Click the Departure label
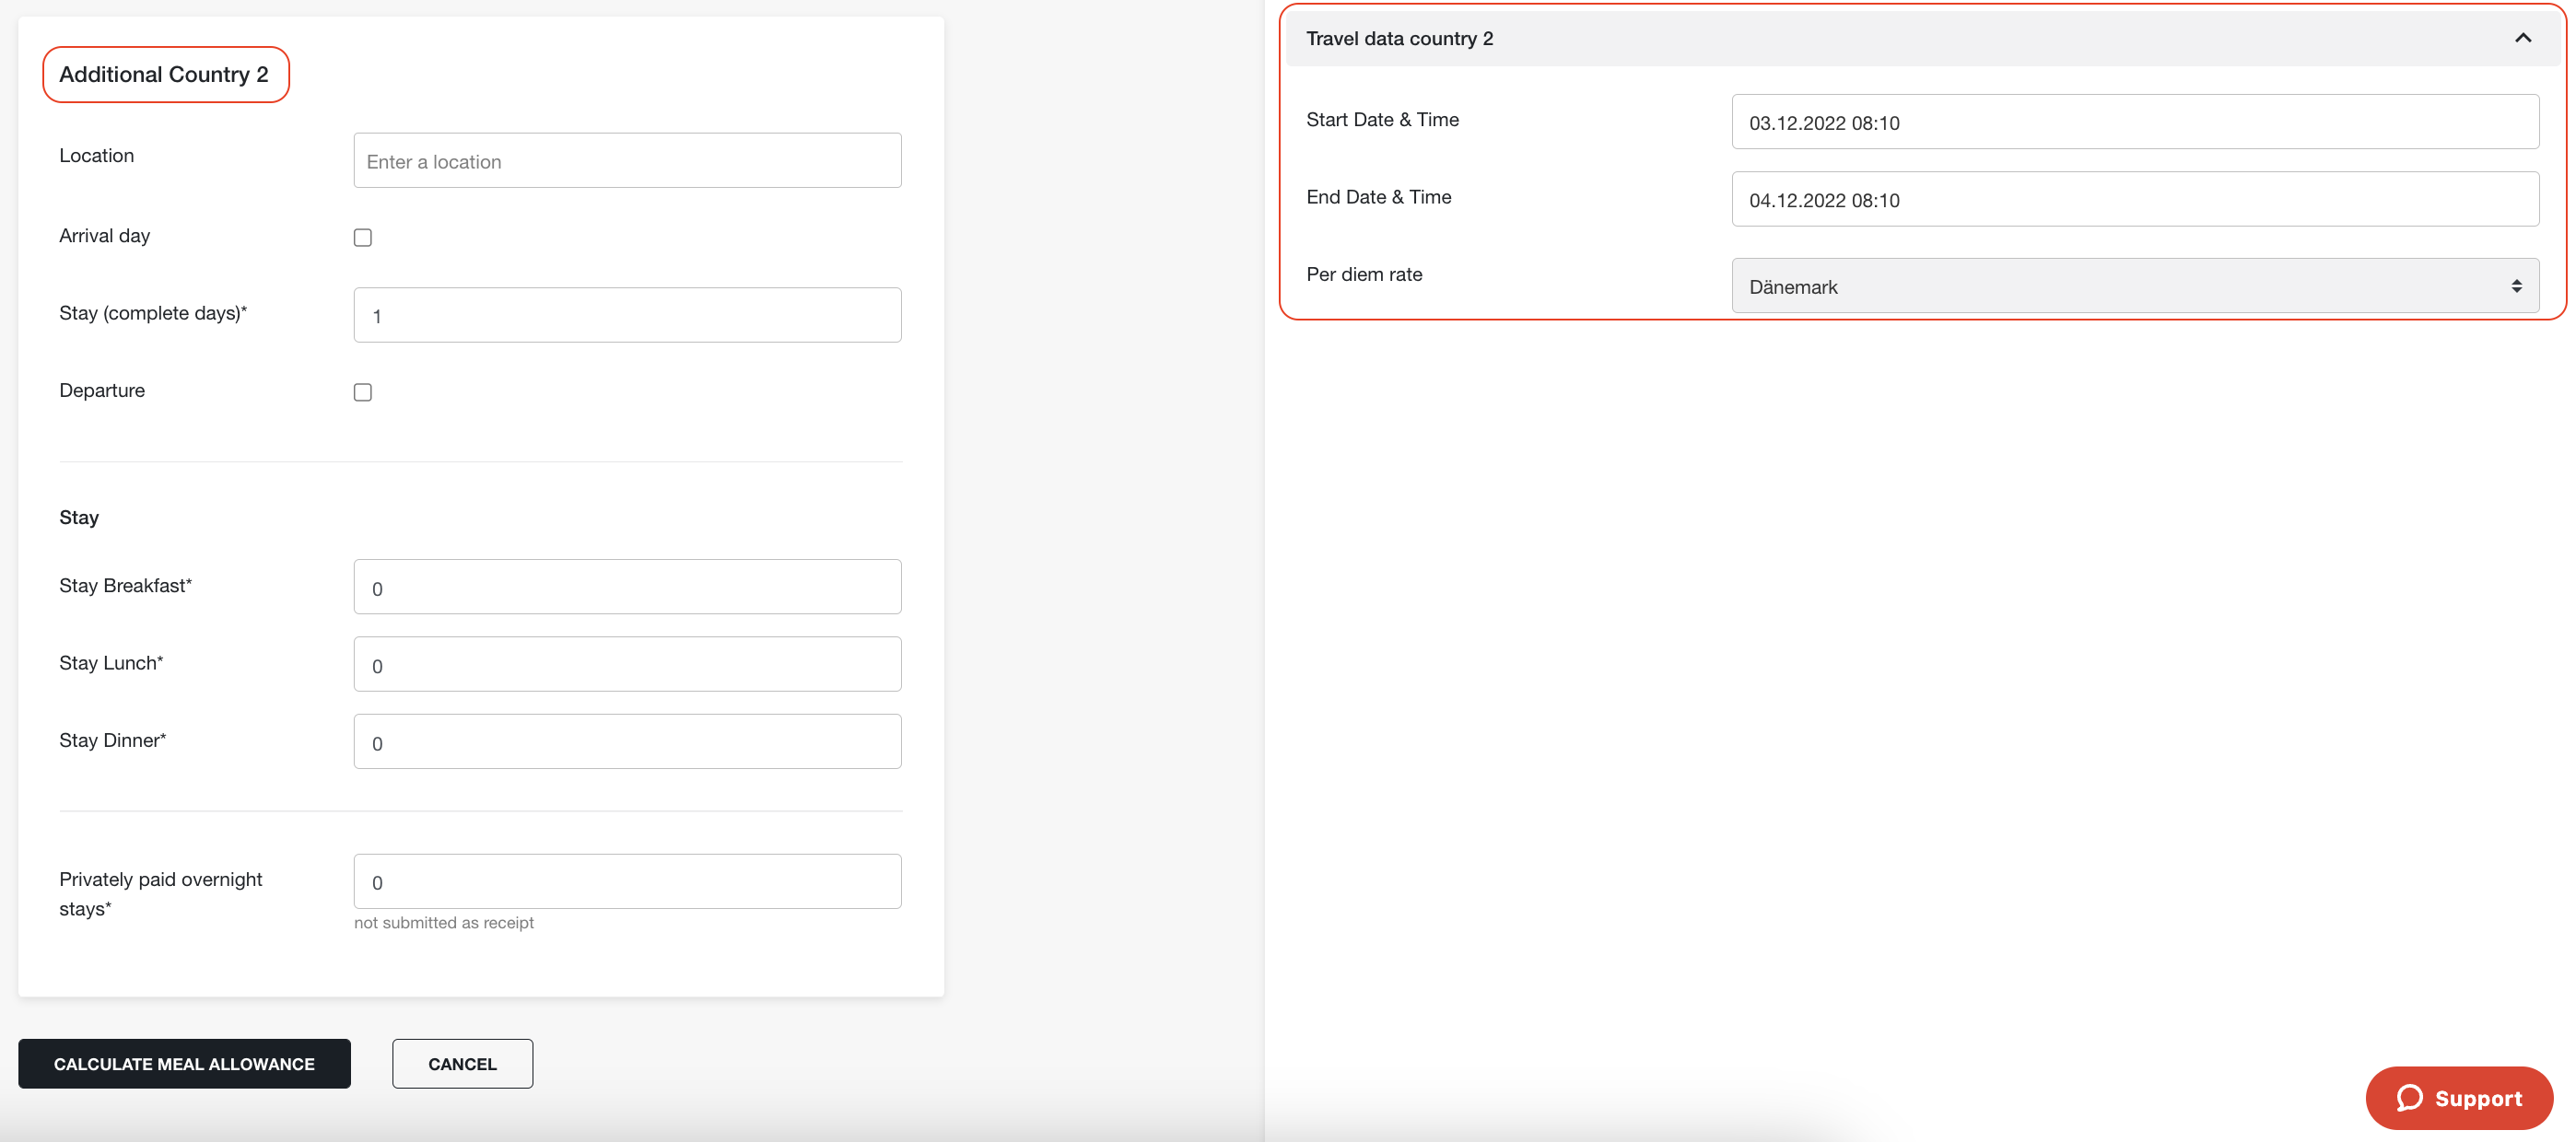 pos(102,390)
